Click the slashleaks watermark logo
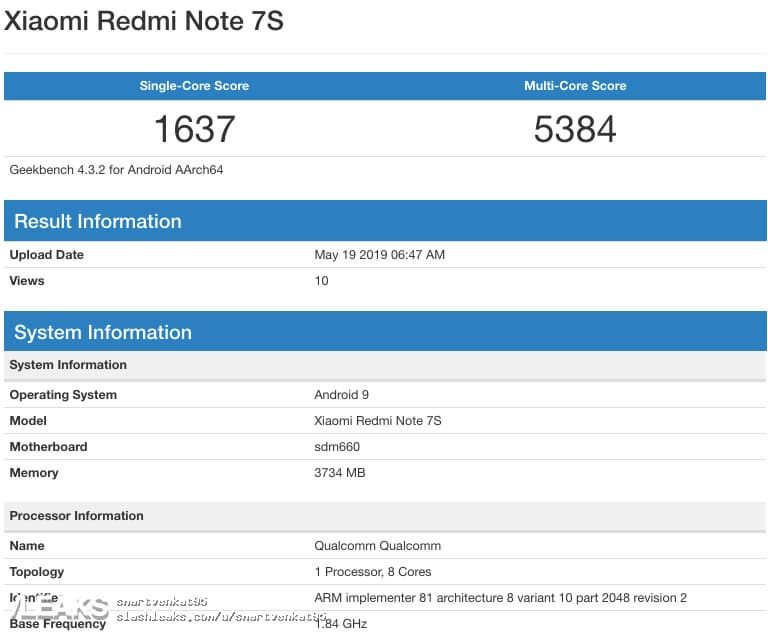 tap(59, 608)
